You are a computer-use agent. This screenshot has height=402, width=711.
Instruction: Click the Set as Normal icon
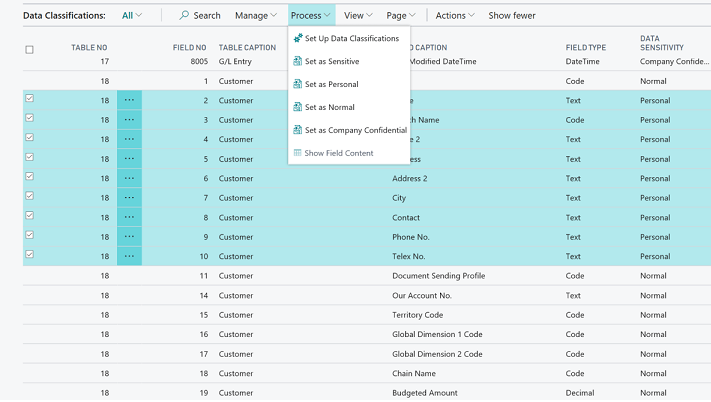point(297,107)
